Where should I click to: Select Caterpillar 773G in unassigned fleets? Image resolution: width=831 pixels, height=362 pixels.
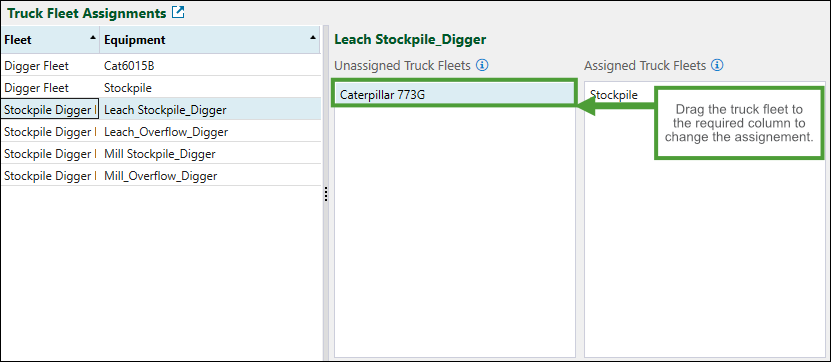tap(454, 95)
